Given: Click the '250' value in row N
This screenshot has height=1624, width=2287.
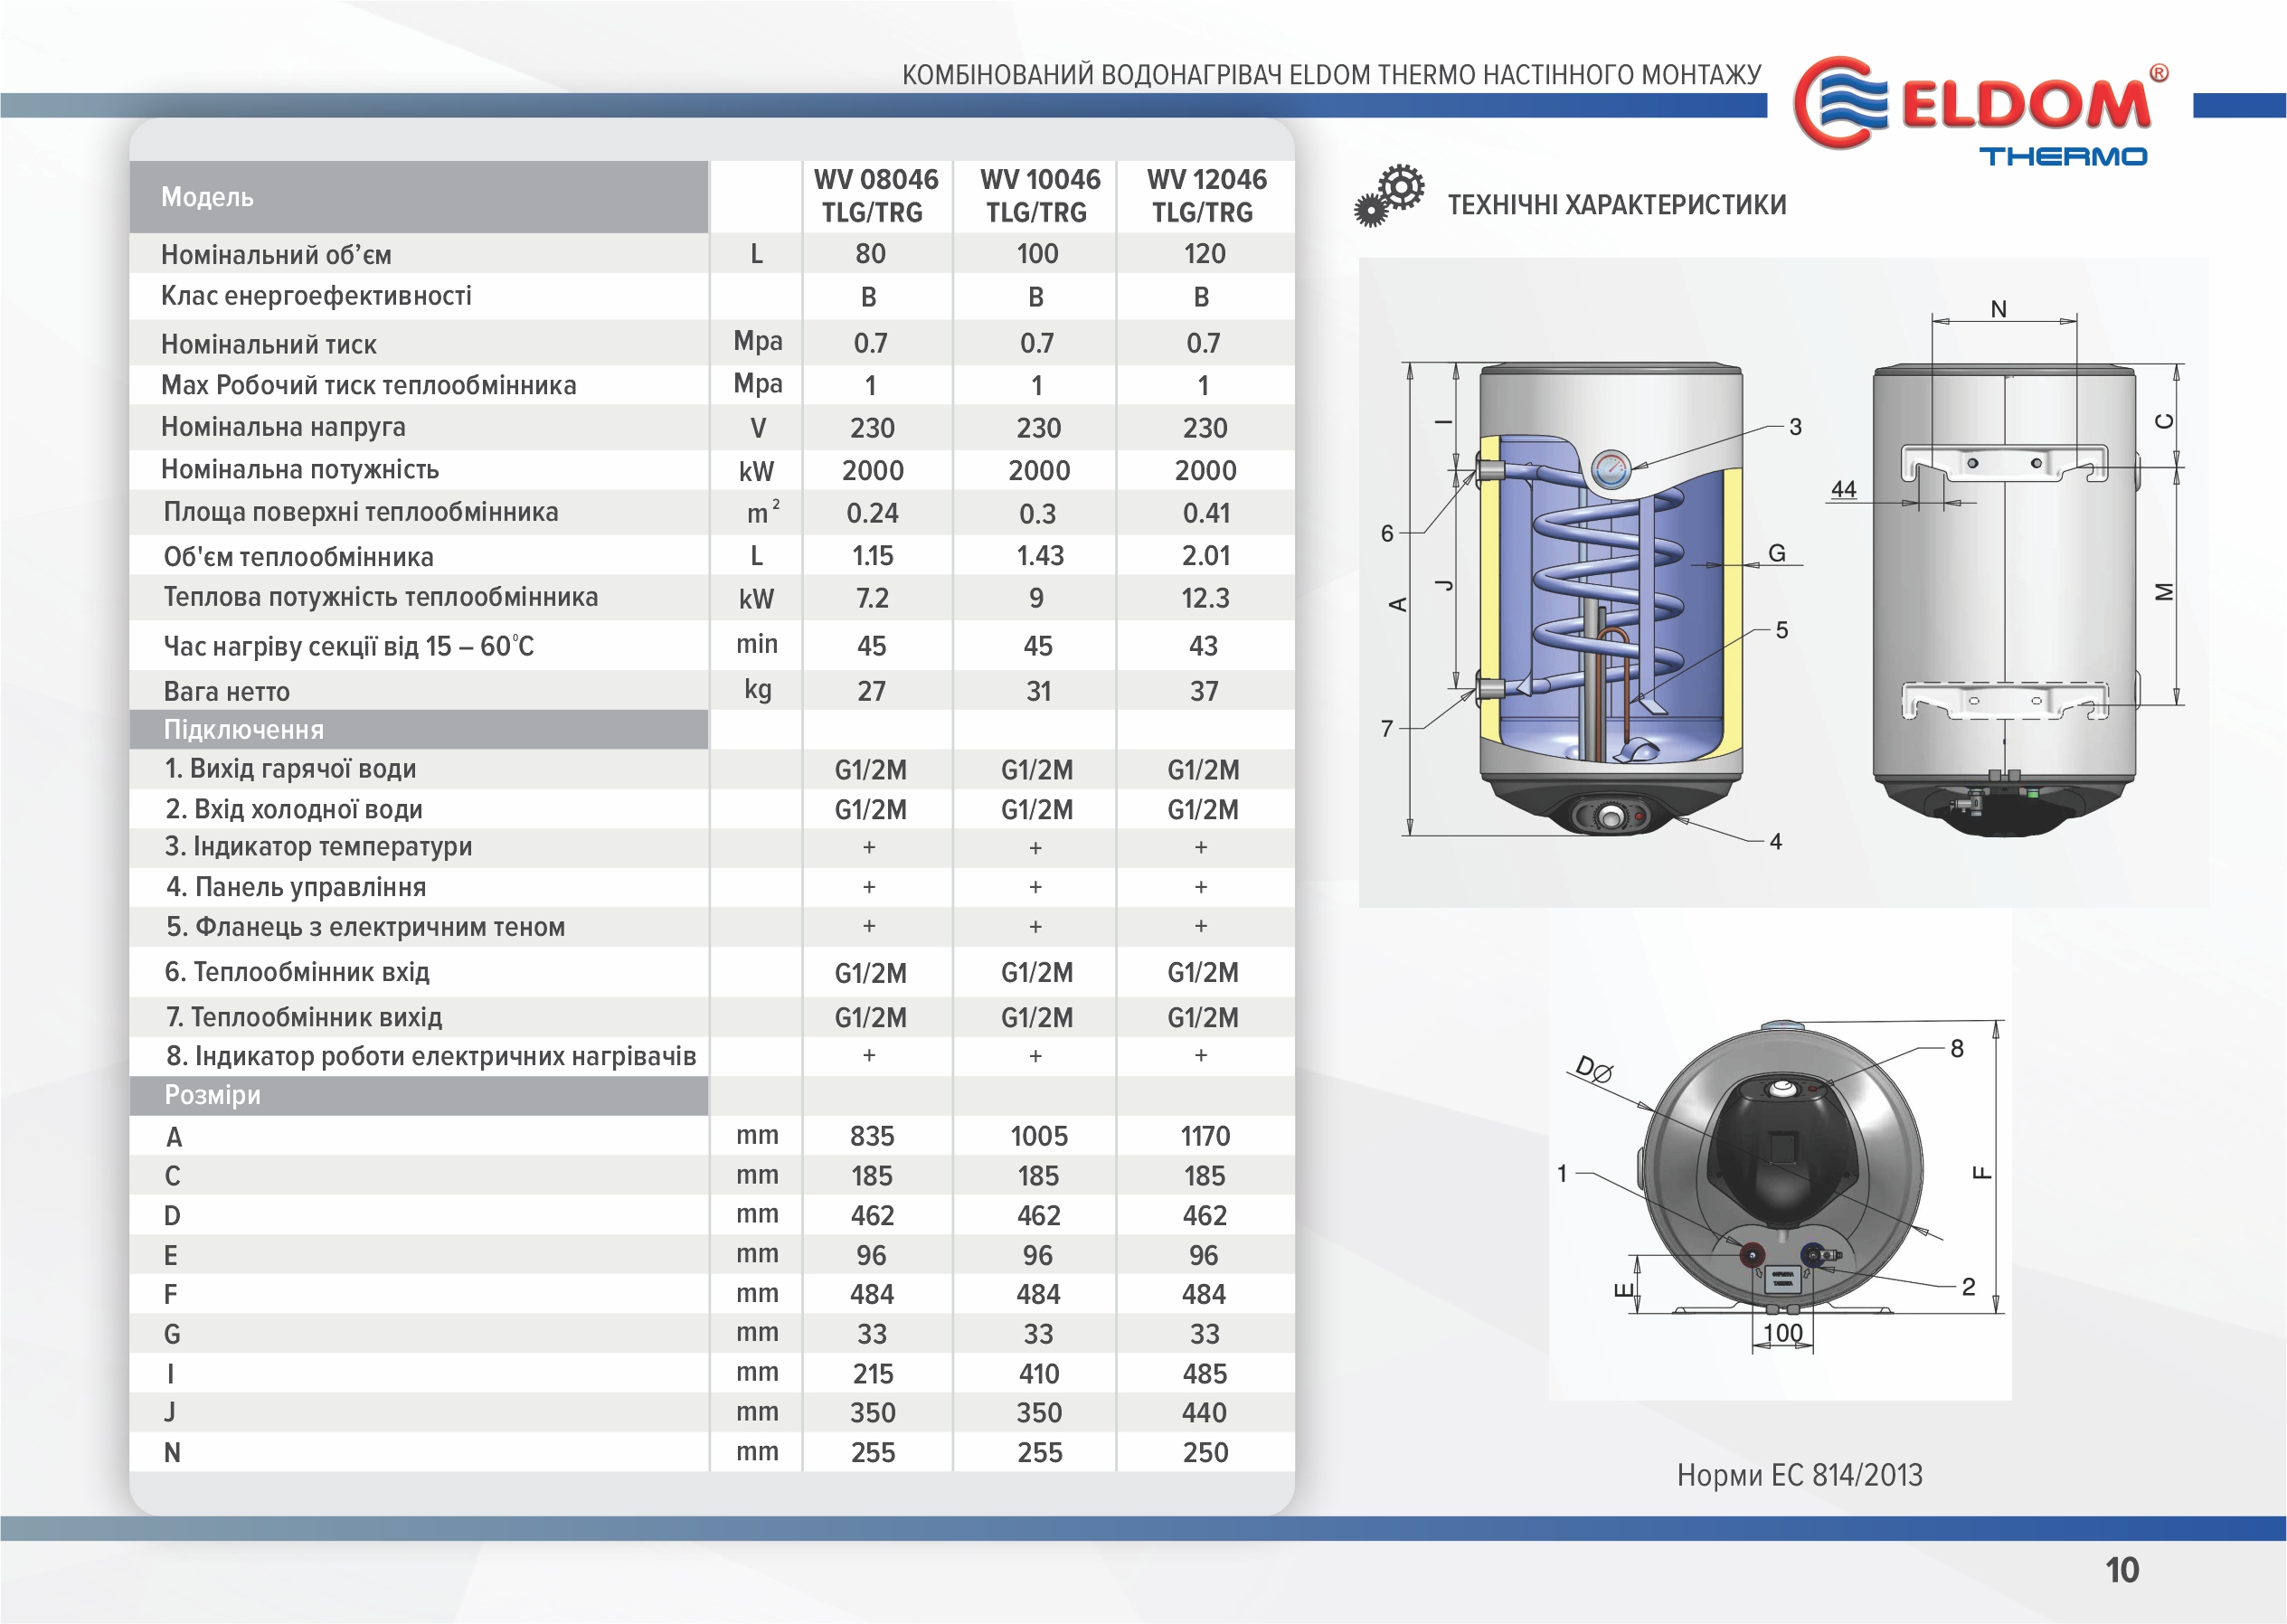Looking at the screenshot, I should click(x=1205, y=1453).
